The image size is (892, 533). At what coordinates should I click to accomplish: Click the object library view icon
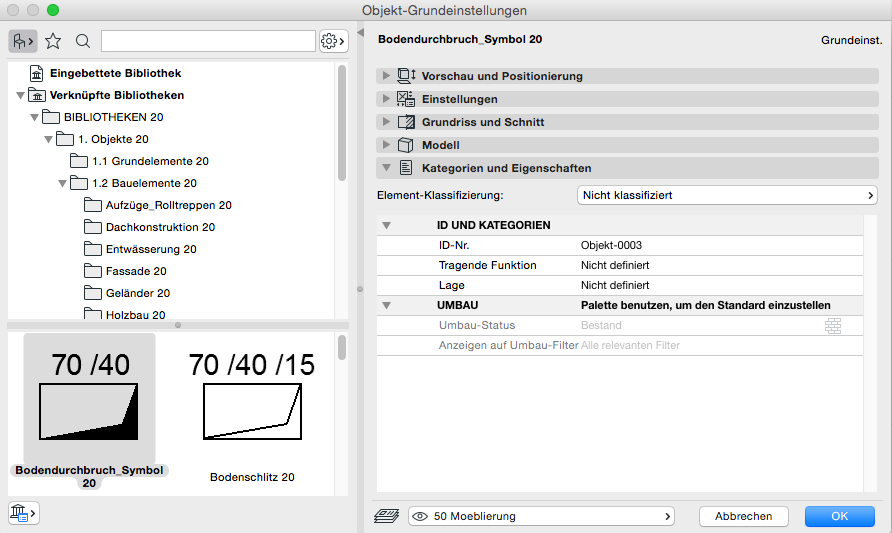(x=22, y=41)
